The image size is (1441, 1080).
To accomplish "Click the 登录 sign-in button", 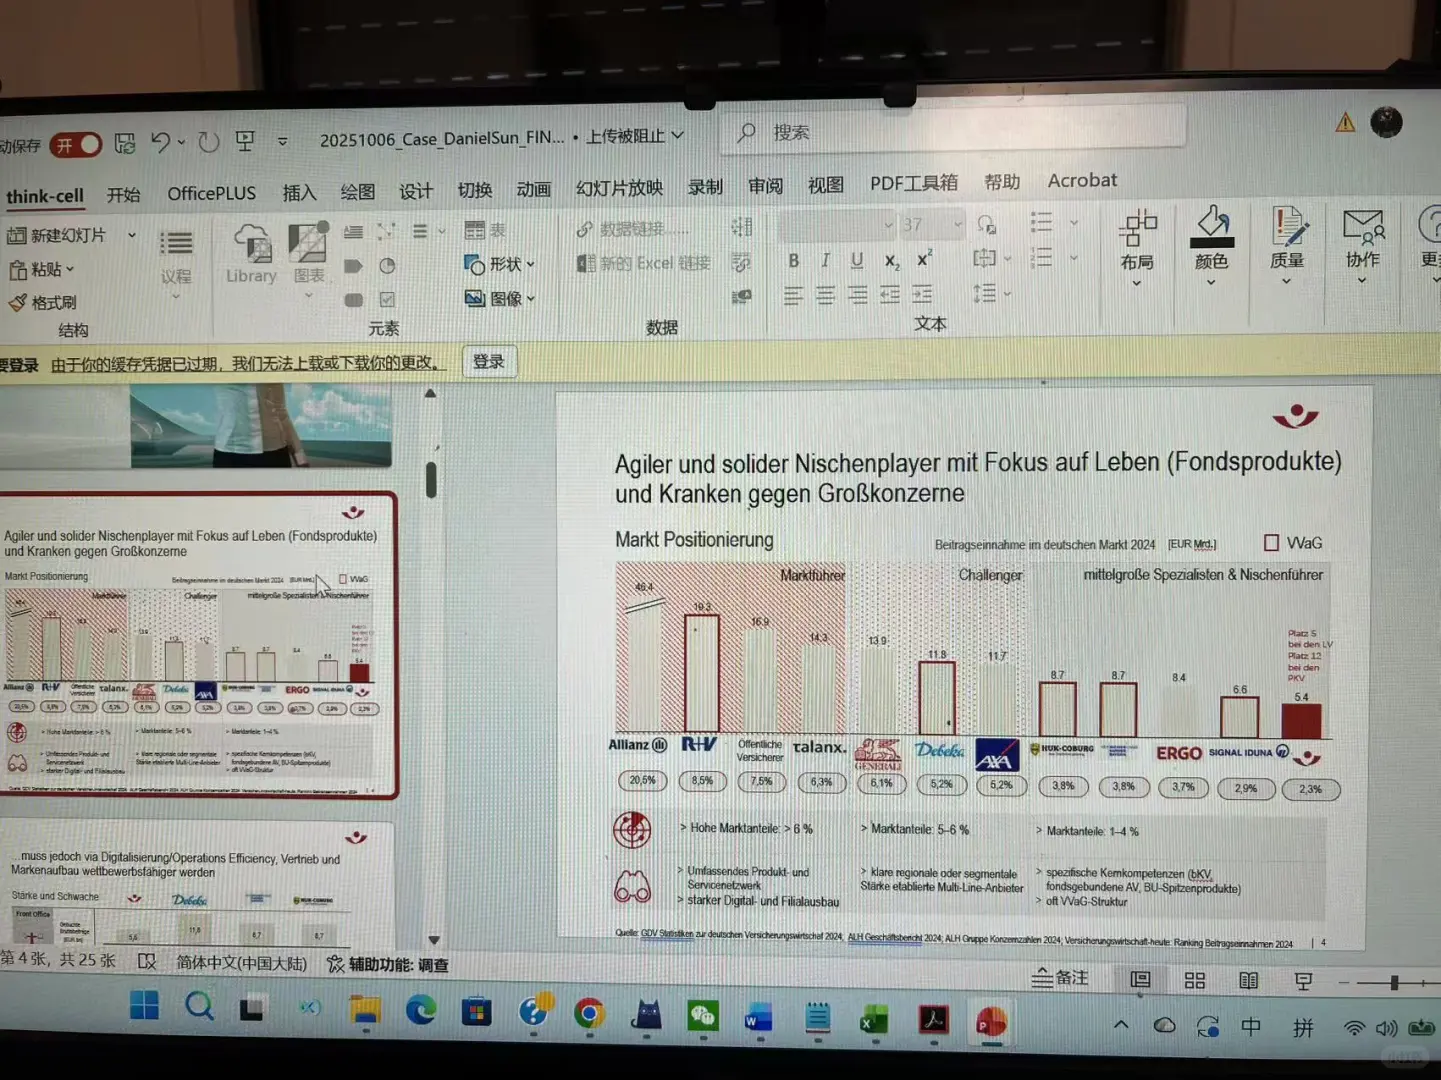I will pyautogui.click(x=489, y=361).
